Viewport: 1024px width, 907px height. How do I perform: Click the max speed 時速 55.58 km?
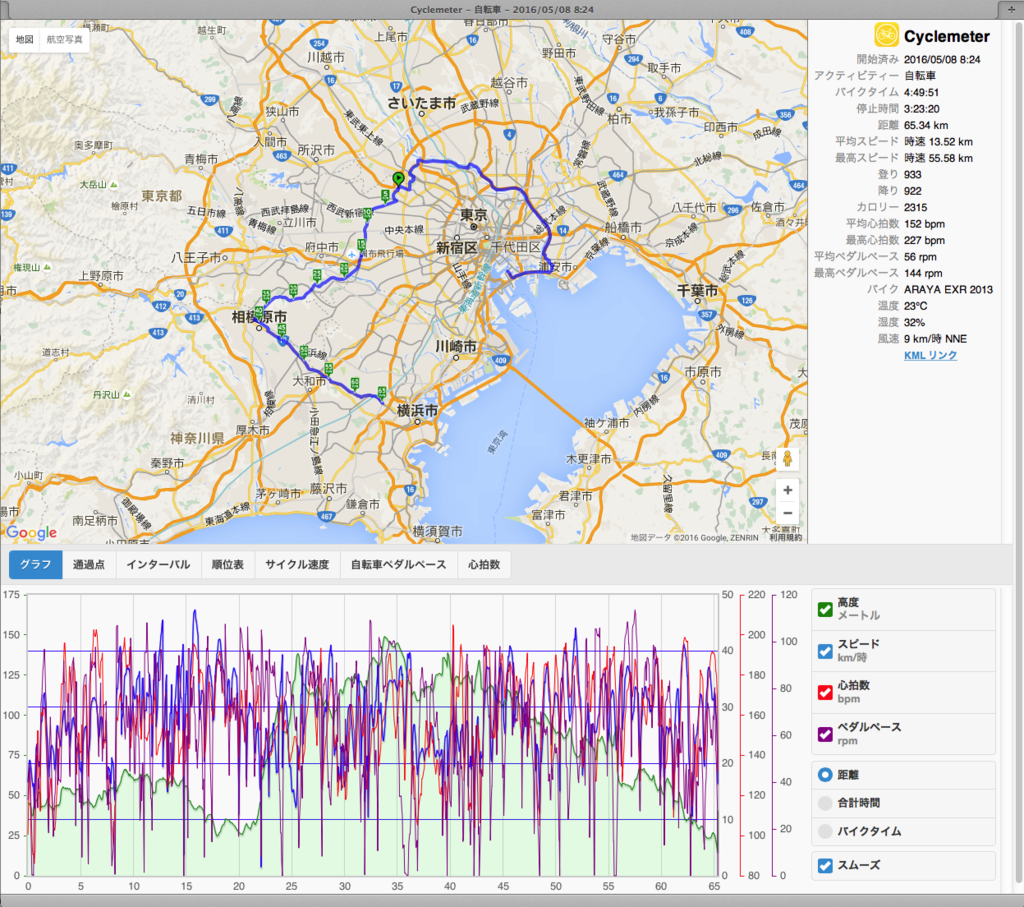[x=938, y=158]
